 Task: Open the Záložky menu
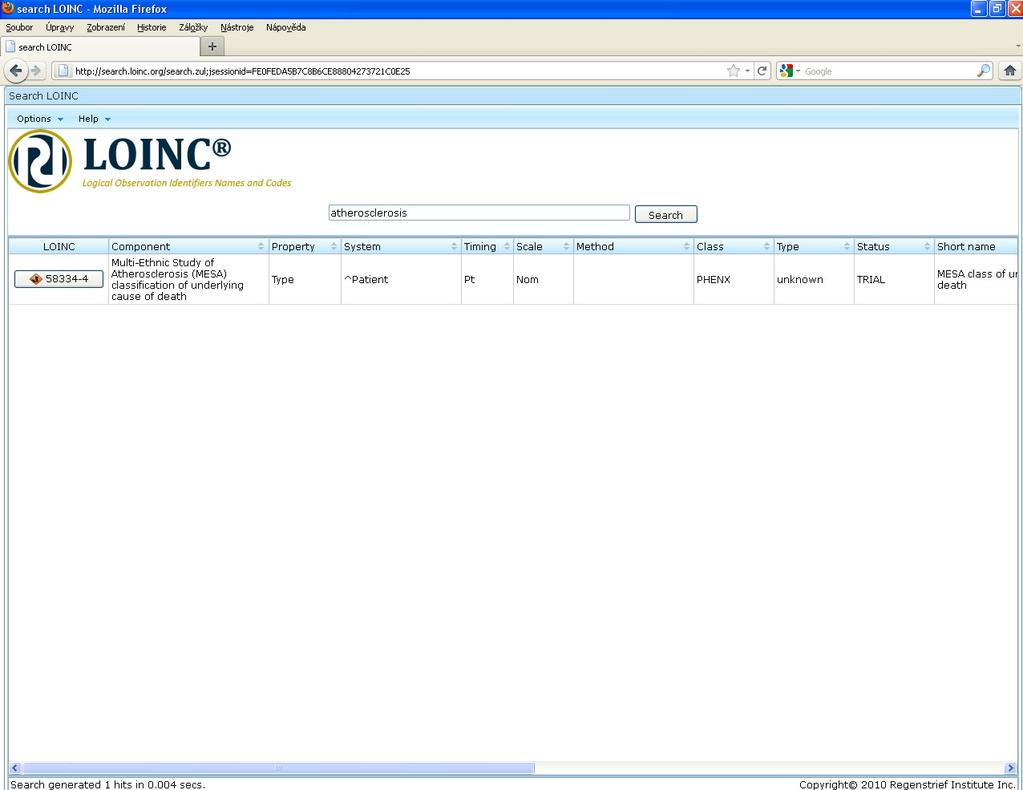193,27
